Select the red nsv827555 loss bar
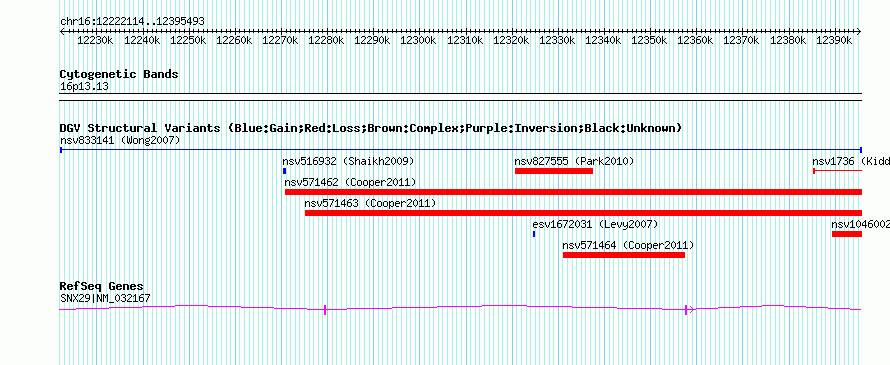The image size is (890, 365). tap(553, 171)
